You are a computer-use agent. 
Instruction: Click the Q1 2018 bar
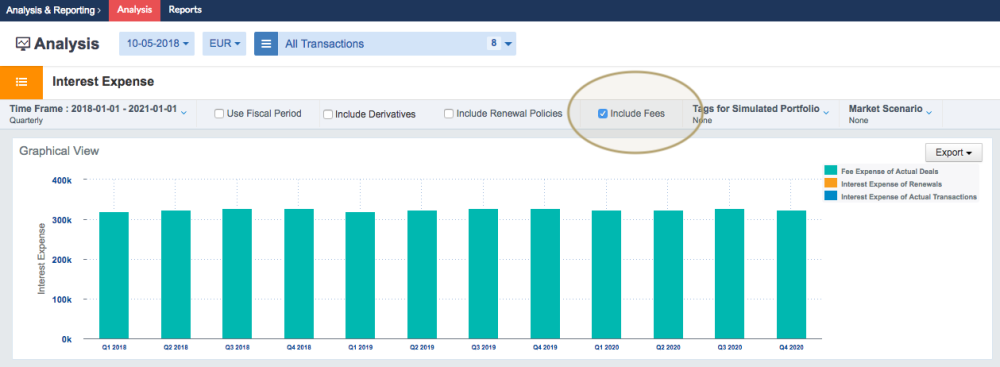click(x=114, y=275)
